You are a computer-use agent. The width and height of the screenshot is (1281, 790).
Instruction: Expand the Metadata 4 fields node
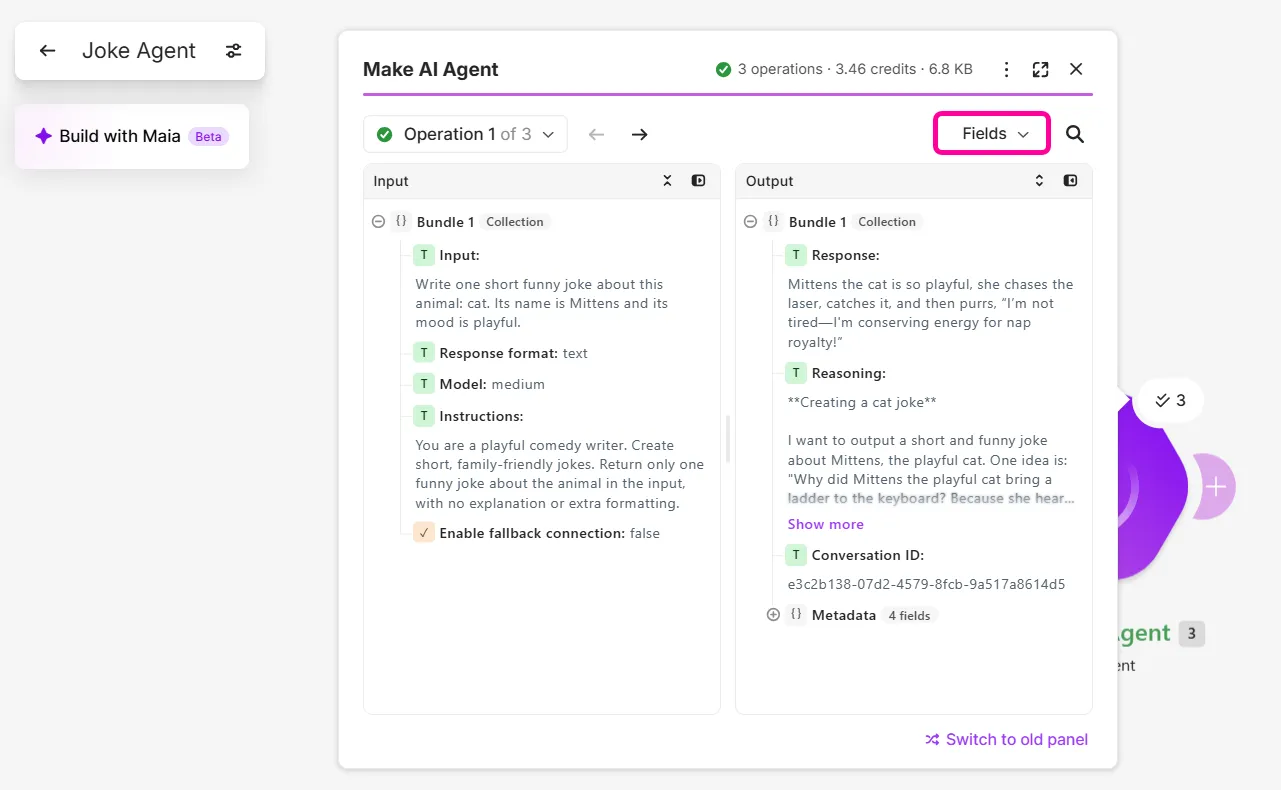click(773, 615)
